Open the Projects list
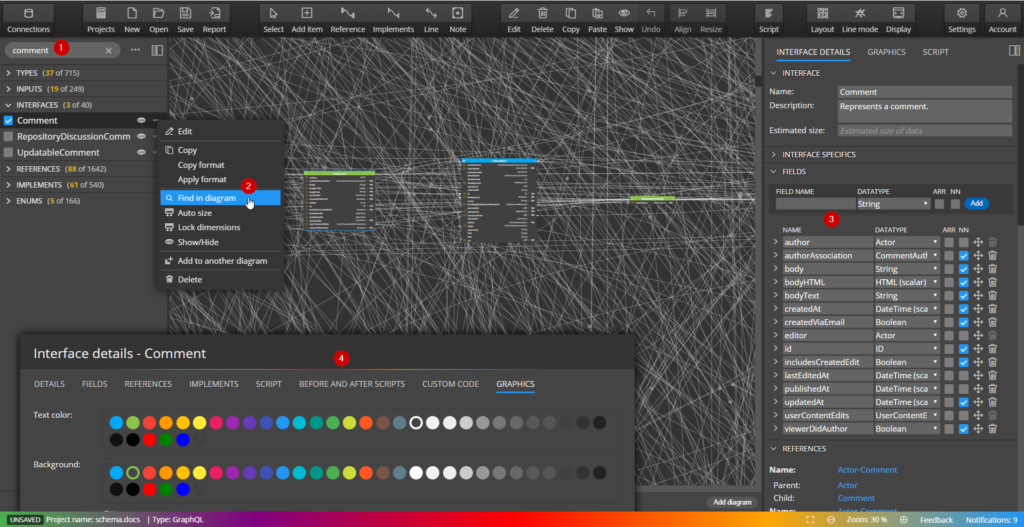The width and height of the screenshot is (1024, 527). [x=101, y=20]
